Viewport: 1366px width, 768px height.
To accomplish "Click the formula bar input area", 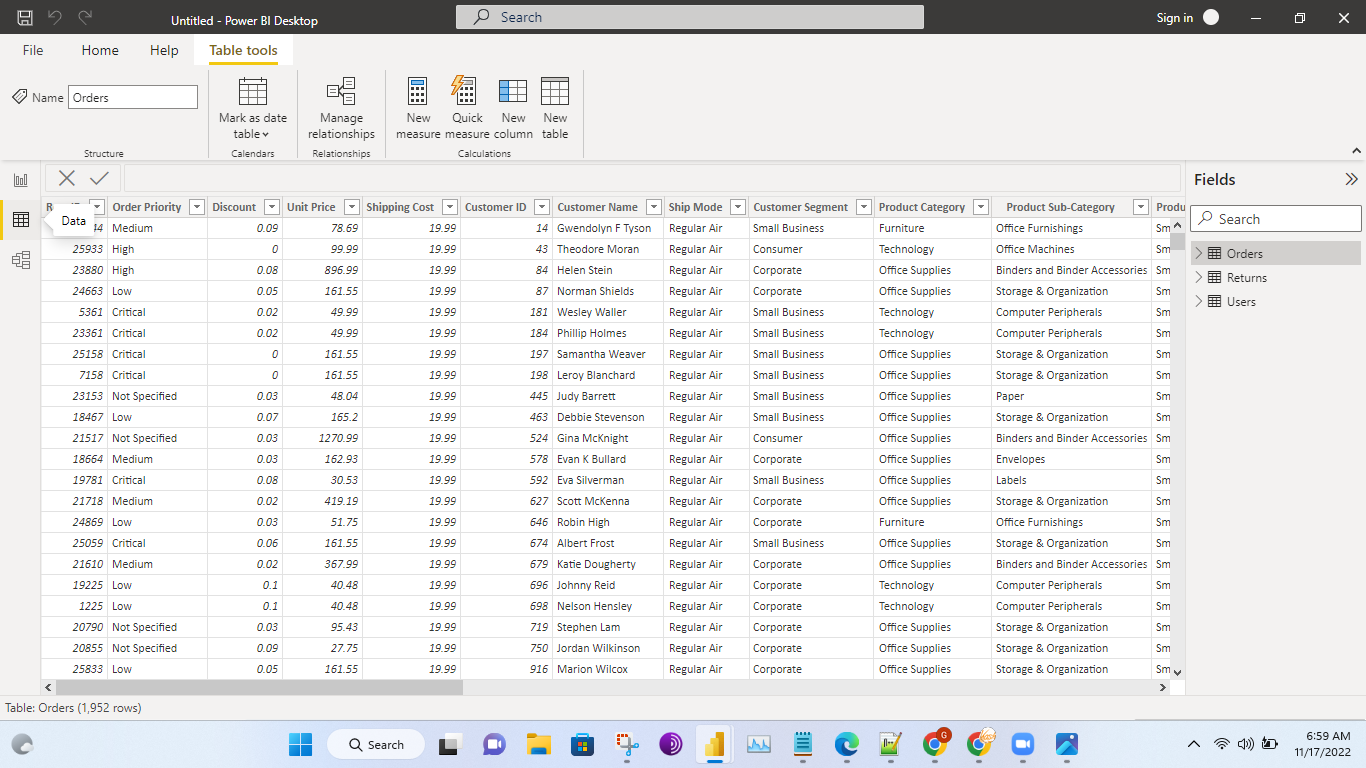I will [652, 178].
